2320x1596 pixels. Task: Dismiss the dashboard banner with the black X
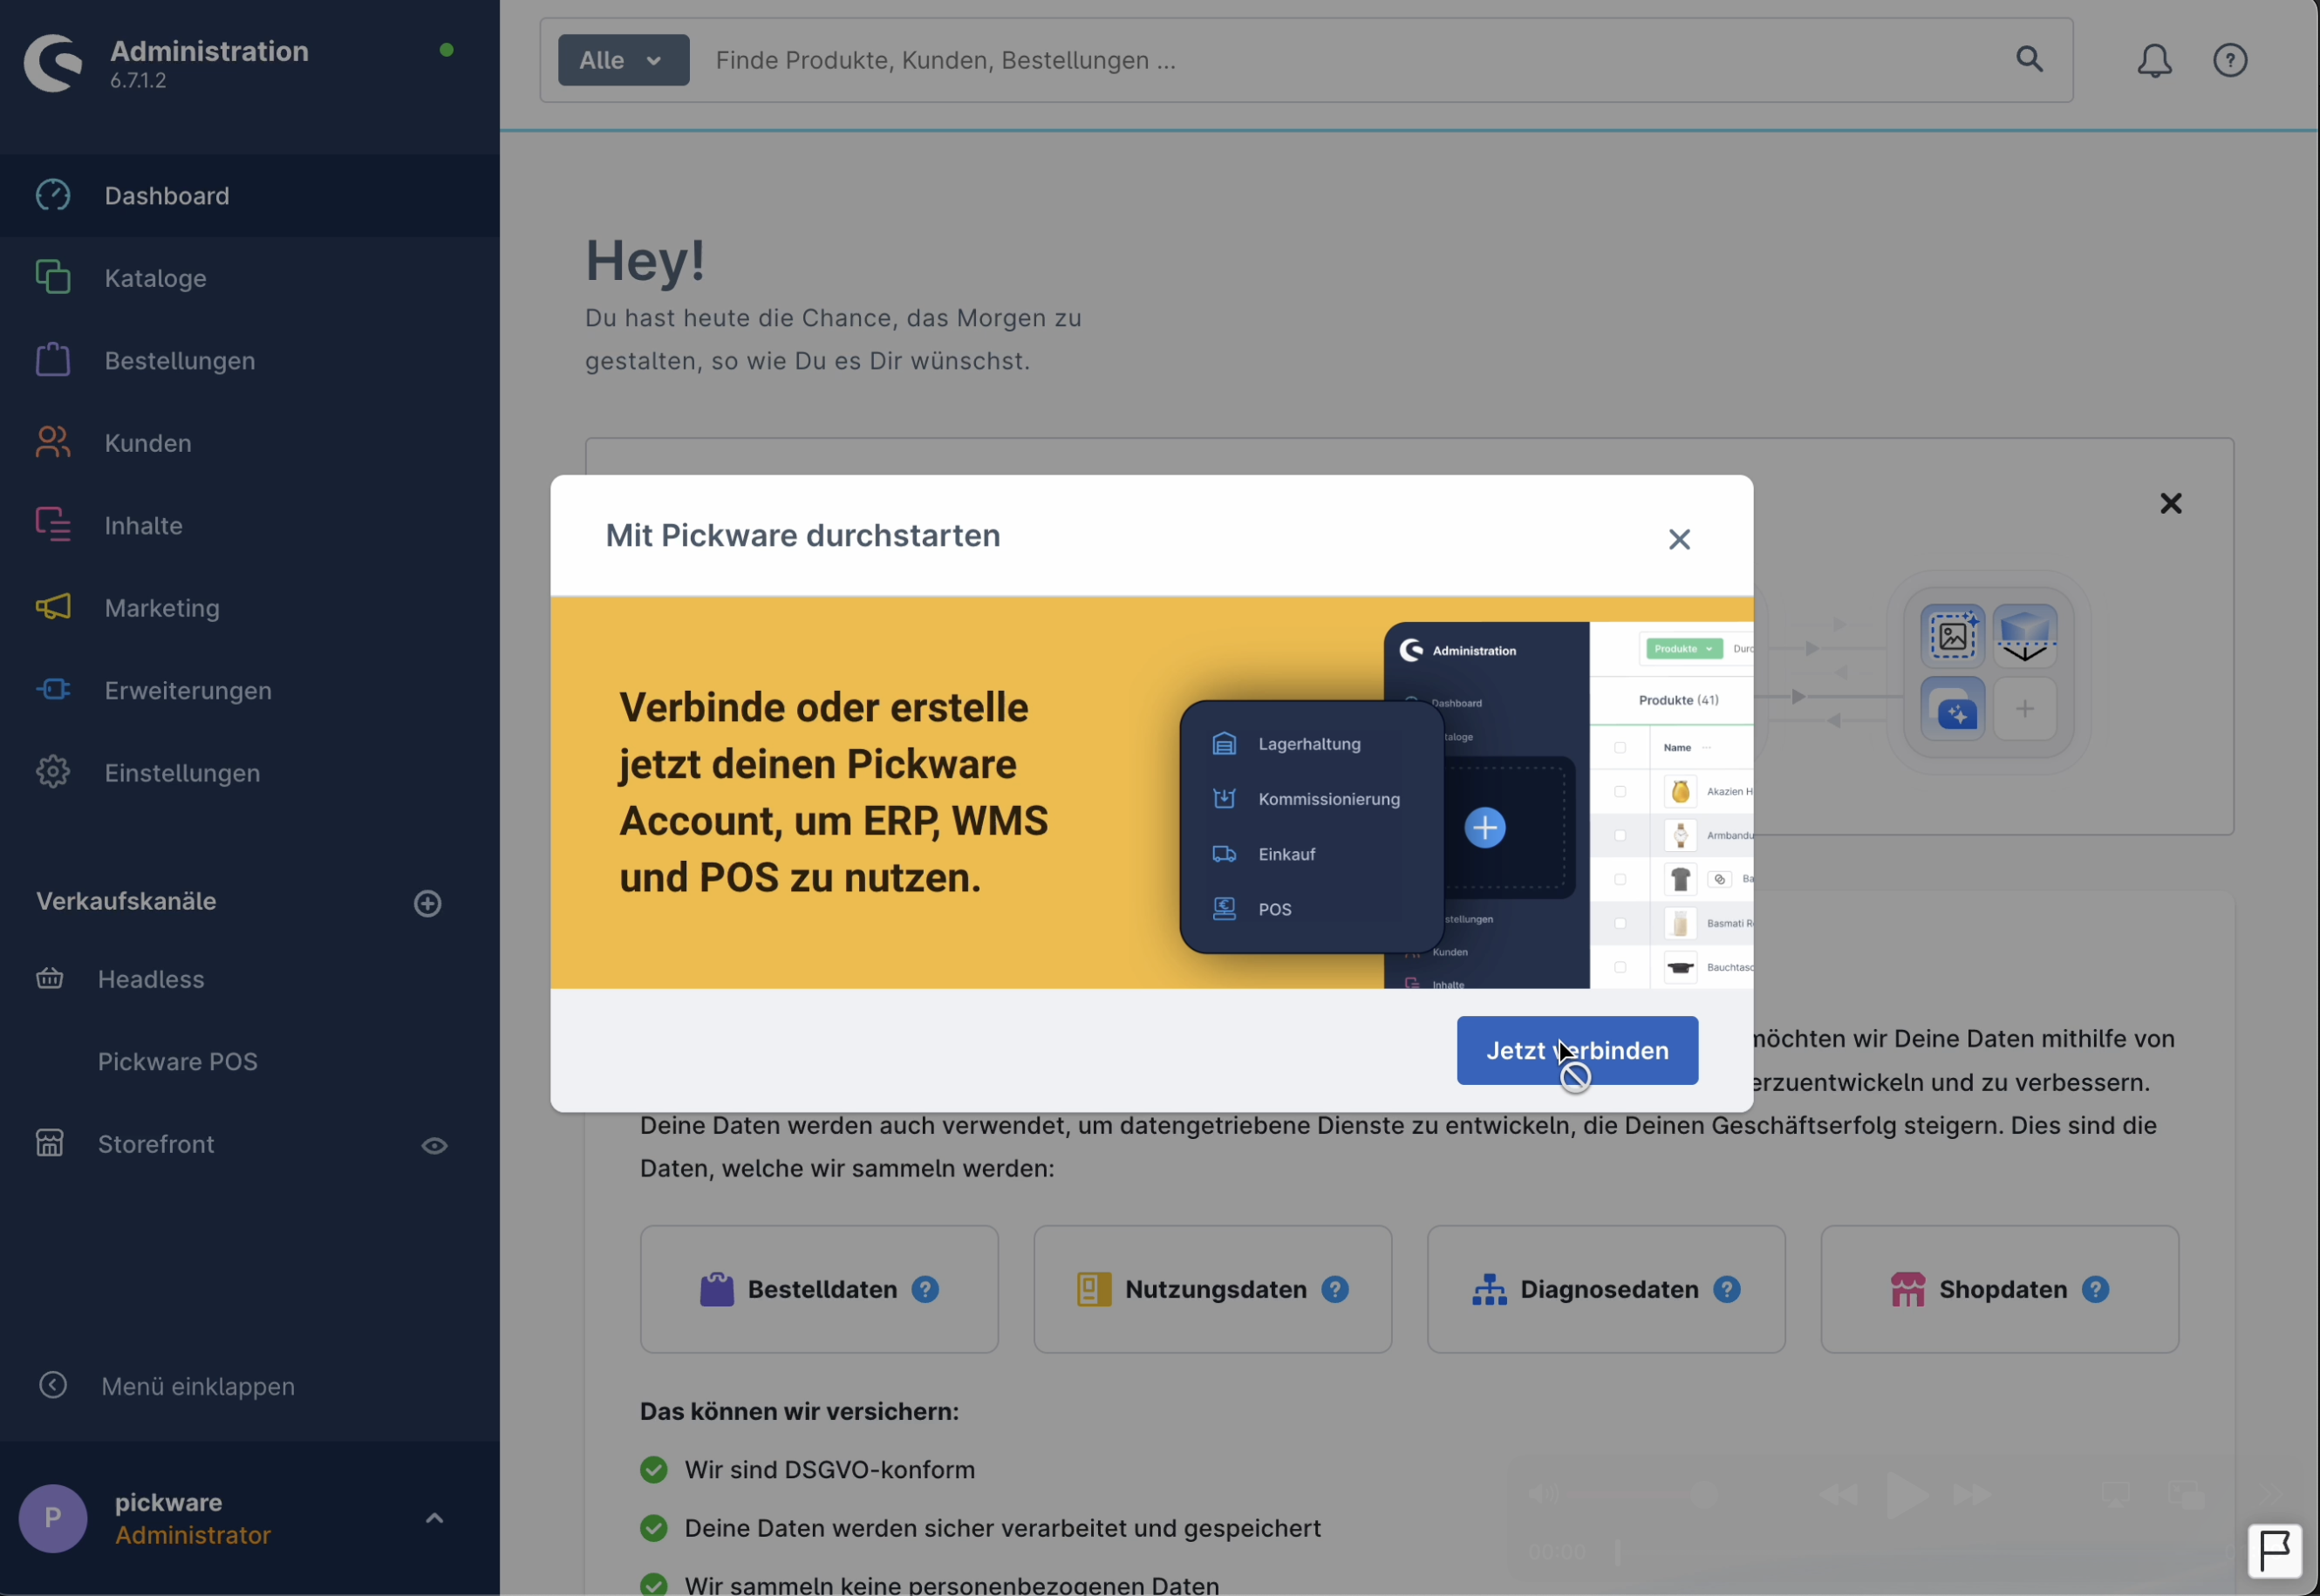tap(2170, 504)
